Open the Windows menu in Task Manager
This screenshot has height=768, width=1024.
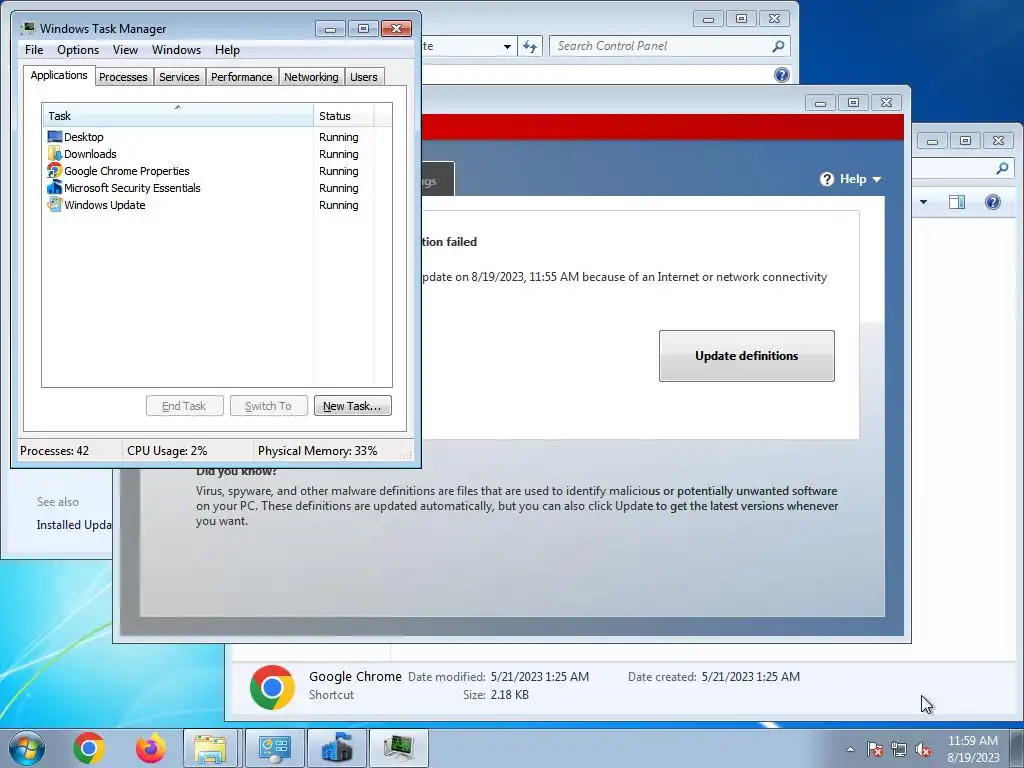click(x=176, y=50)
